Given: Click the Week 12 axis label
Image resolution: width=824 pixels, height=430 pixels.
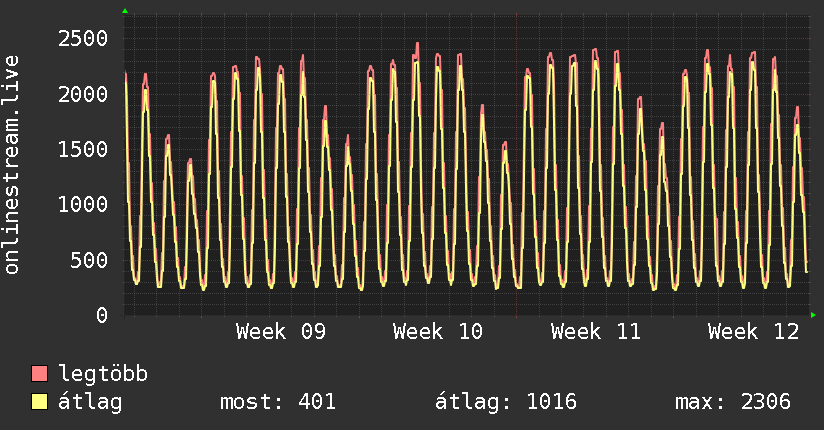Looking at the screenshot, I should coord(753,332).
